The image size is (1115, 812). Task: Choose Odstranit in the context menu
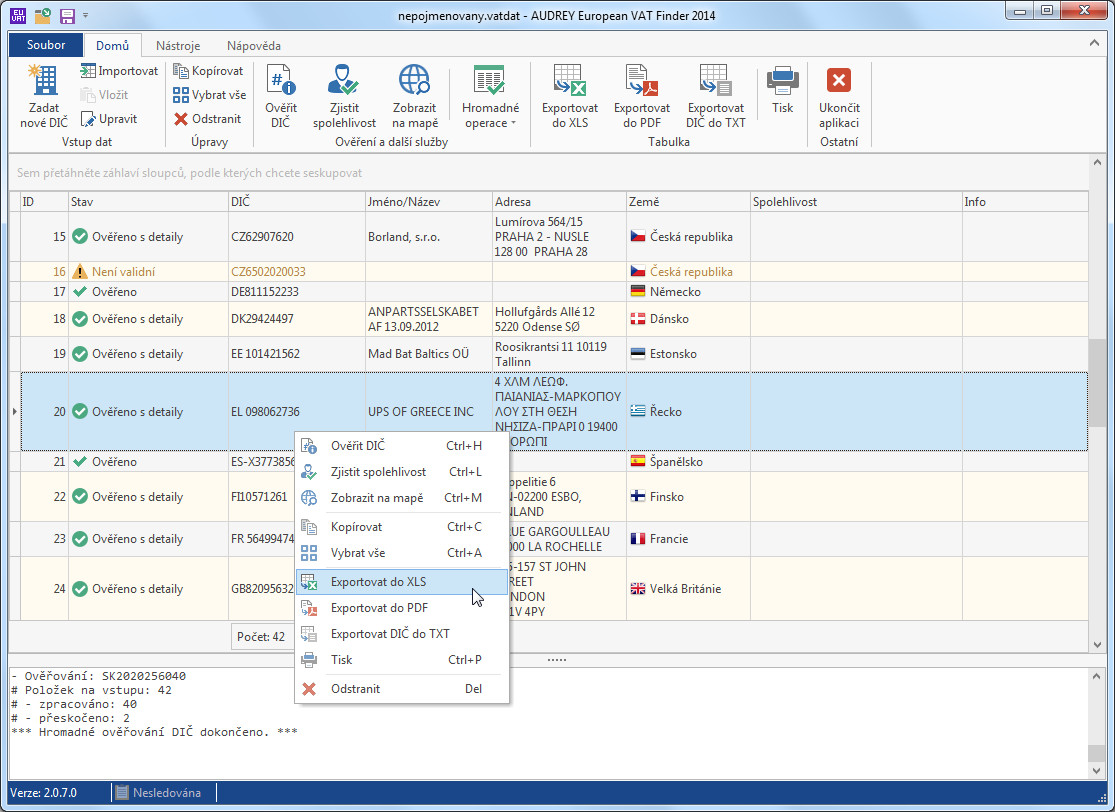402,689
